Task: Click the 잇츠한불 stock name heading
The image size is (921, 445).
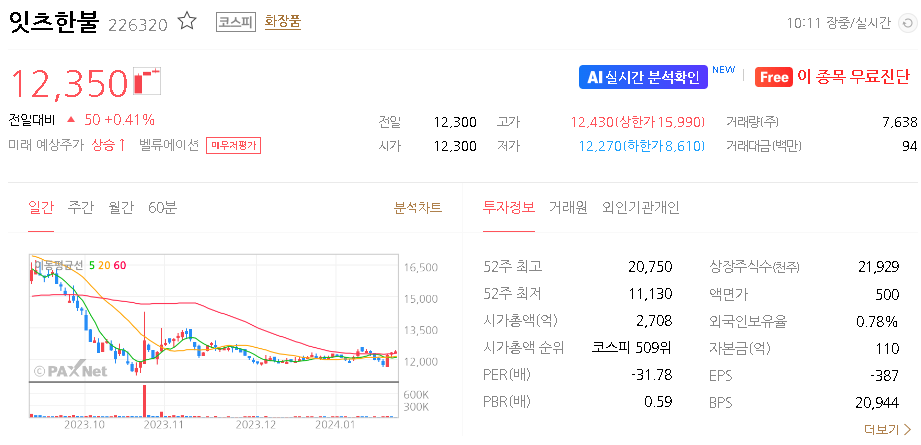Action: [x=53, y=21]
